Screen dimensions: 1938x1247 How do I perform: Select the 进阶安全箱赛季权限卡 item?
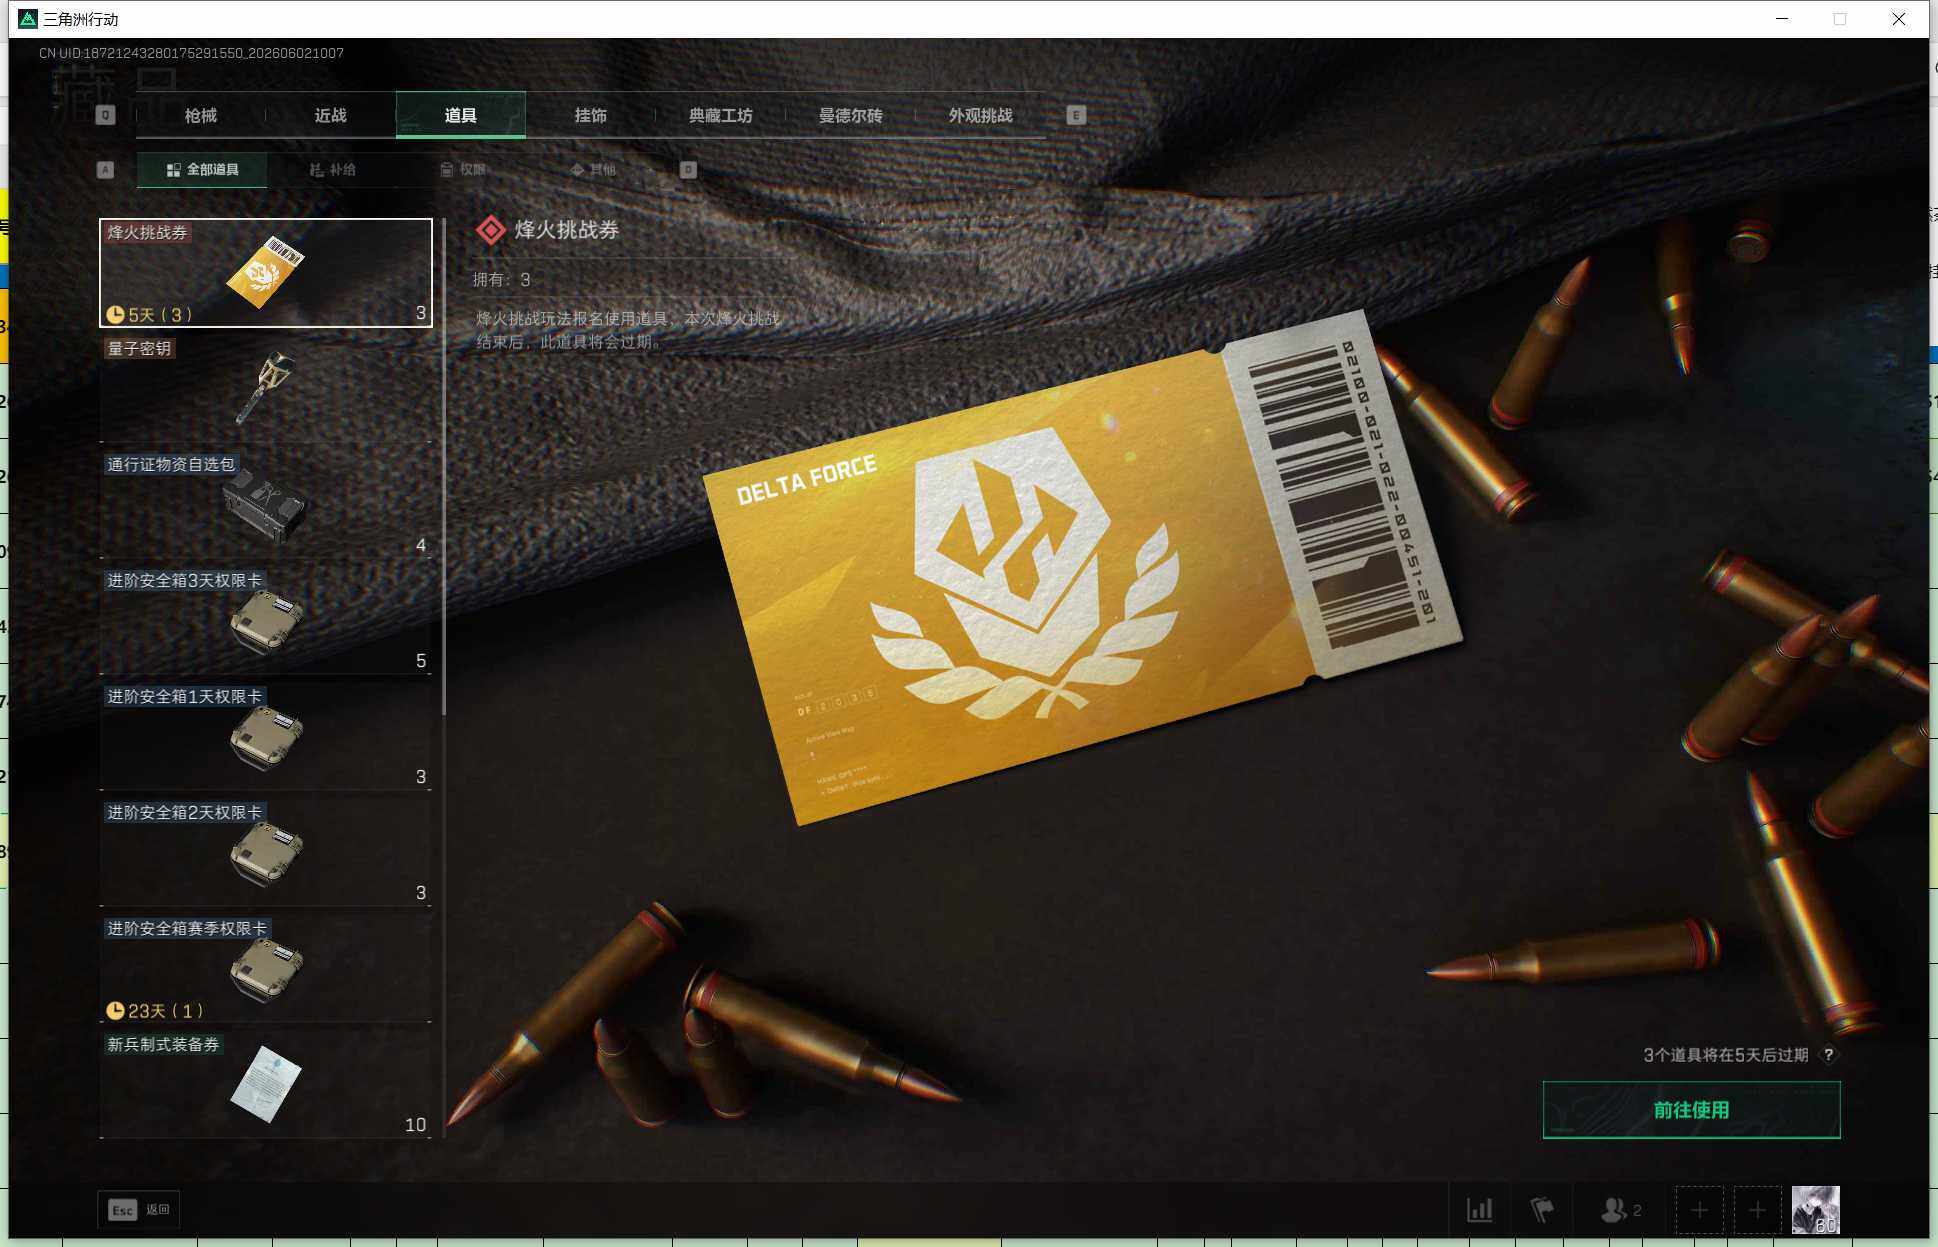[x=266, y=969]
